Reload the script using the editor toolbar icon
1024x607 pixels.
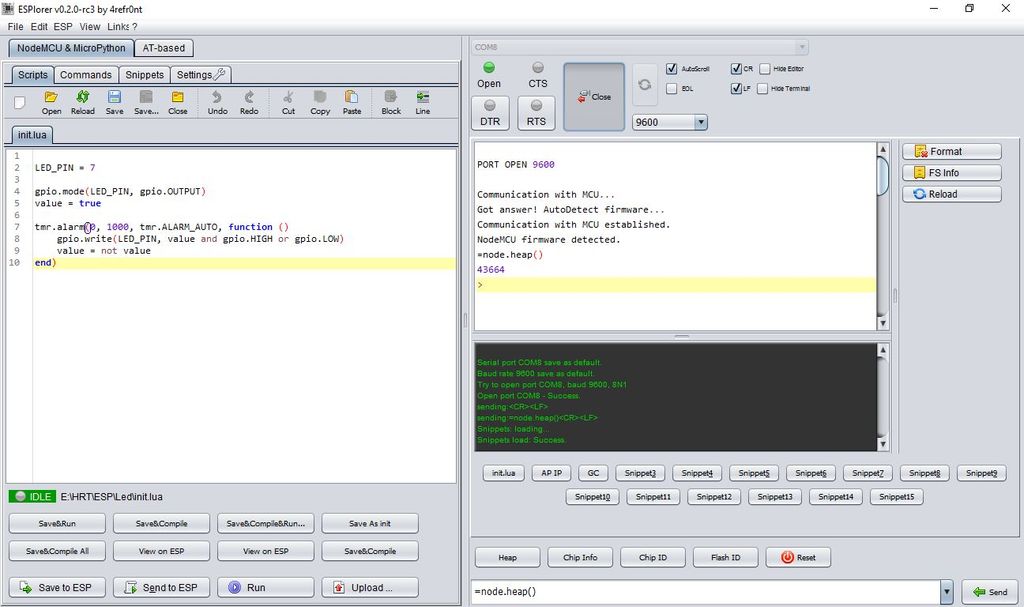tap(82, 103)
